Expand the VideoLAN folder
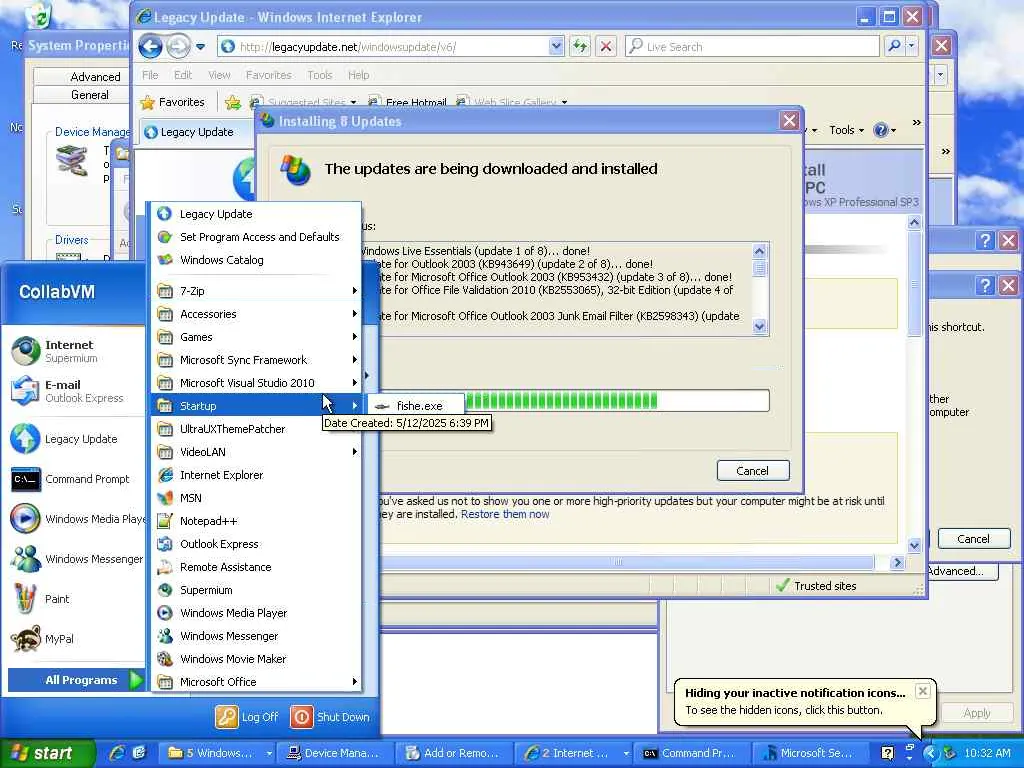 coord(256,451)
